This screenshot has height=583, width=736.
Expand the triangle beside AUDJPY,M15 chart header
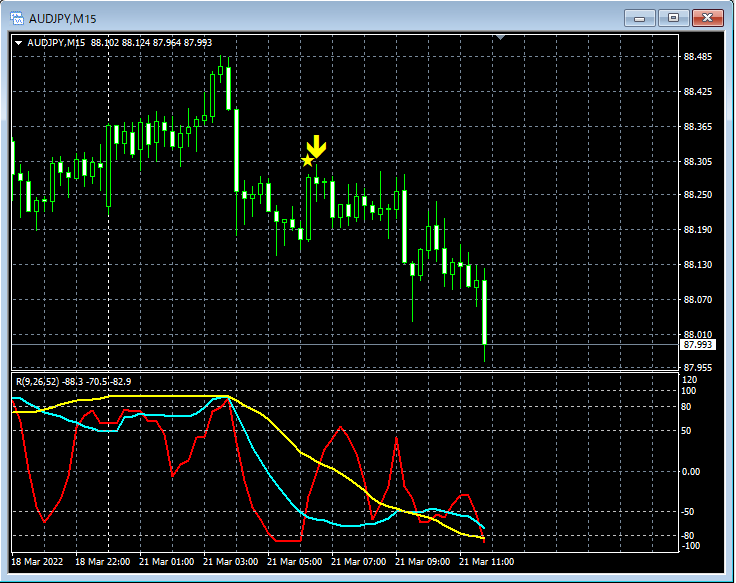coord(18,43)
